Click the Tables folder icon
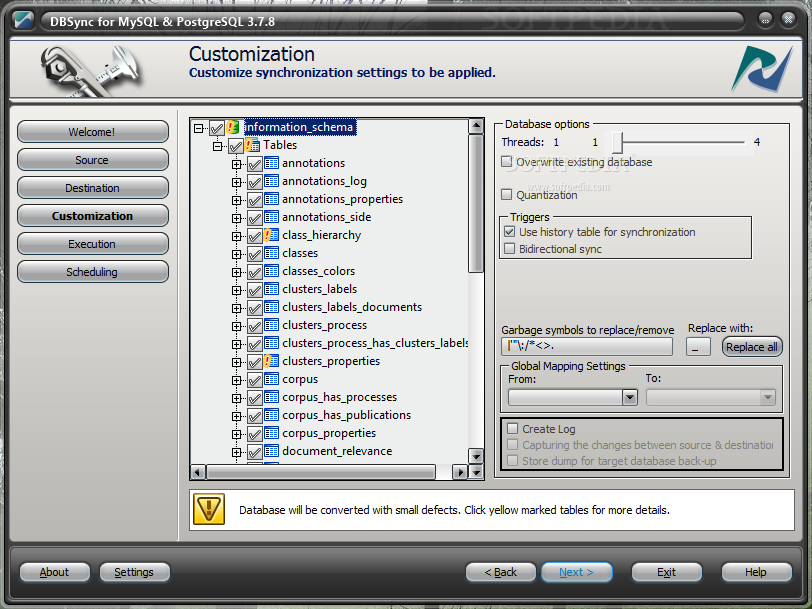Image resolution: width=812 pixels, height=609 pixels. [252, 145]
